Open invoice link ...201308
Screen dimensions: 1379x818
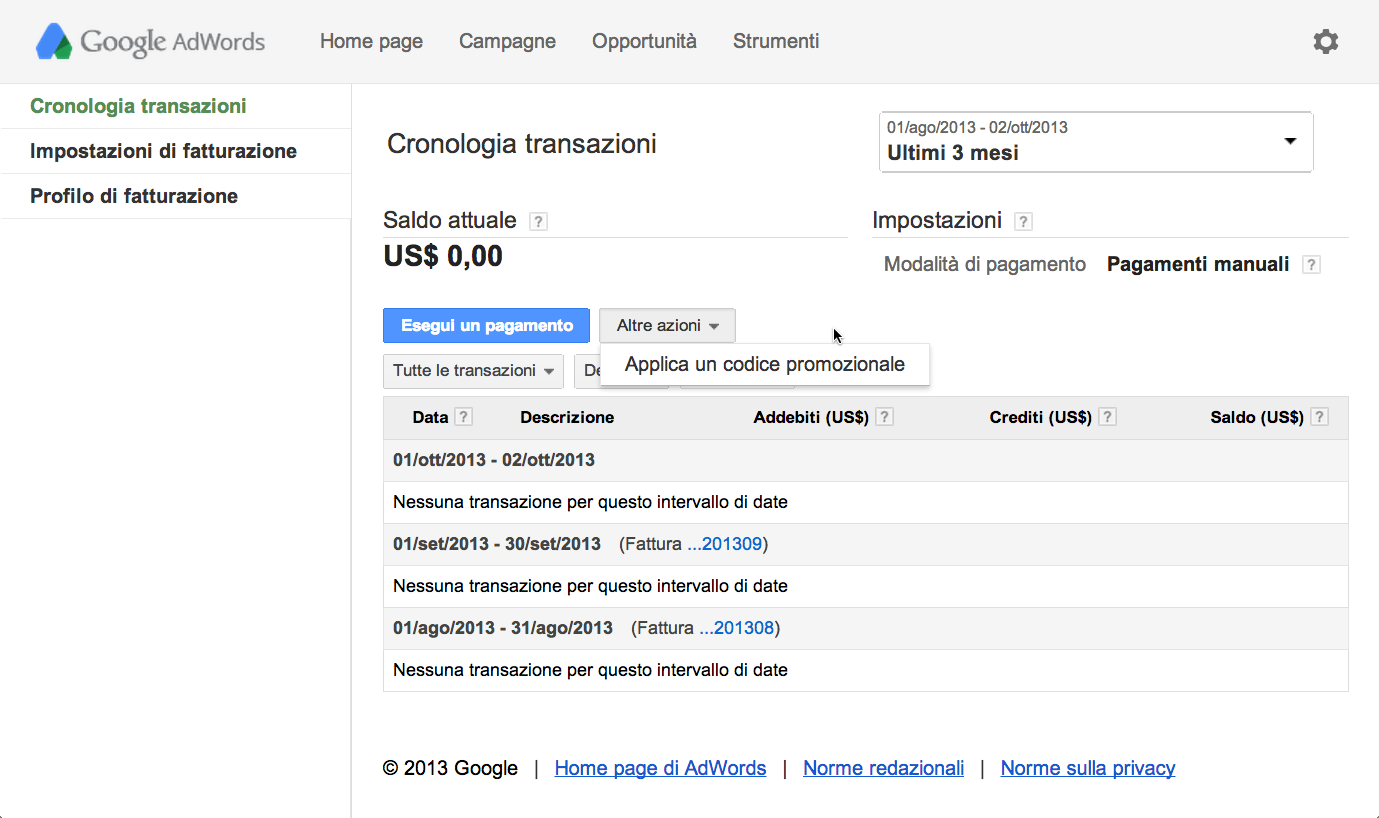tap(737, 628)
